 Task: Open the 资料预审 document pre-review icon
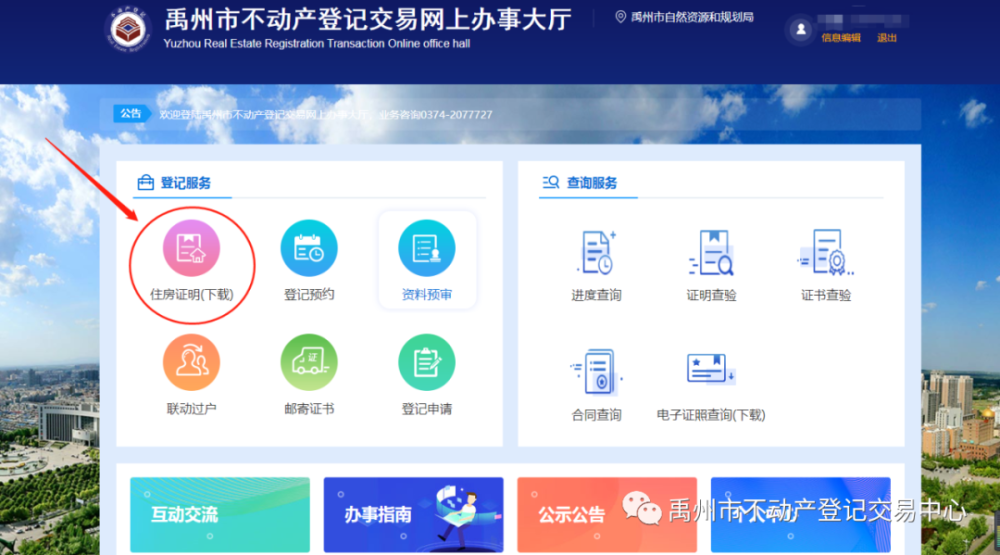[427, 248]
